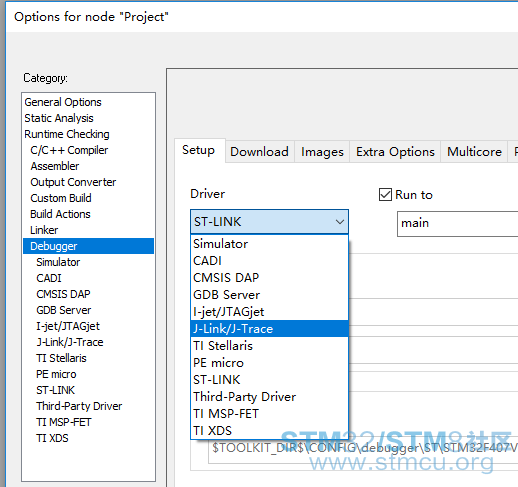Select J-Link/J-Trace in Category list
Viewport: 518px width, 487px height.
[70, 342]
